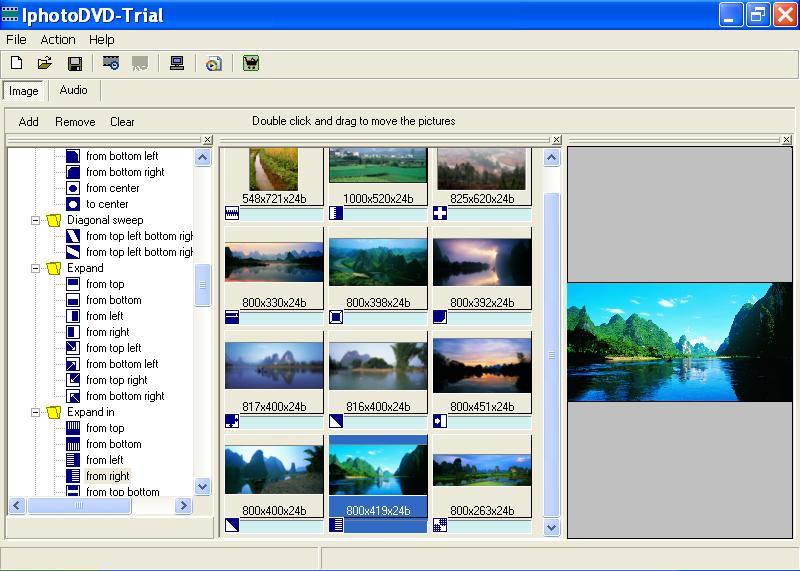
Task: Switch to the Audio tab
Action: point(73,90)
